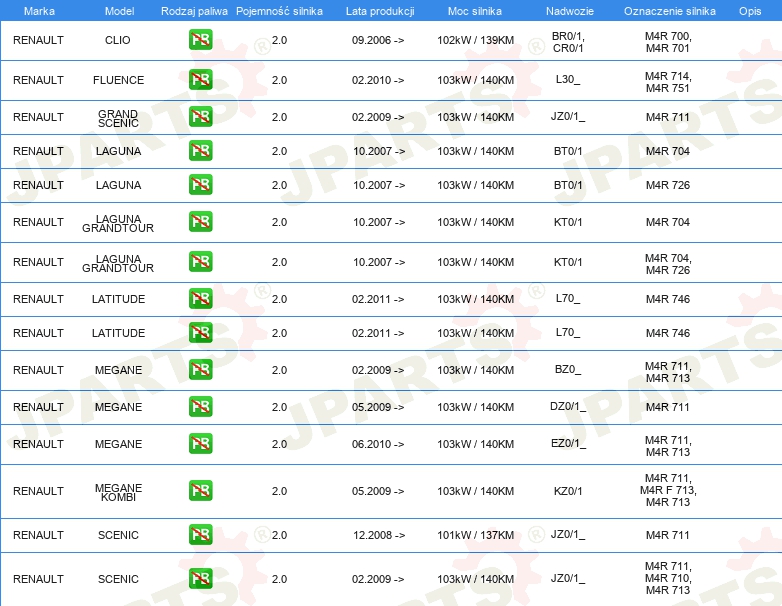
Task: Click the power value 101kW / 137KM
Action: (x=475, y=535)
